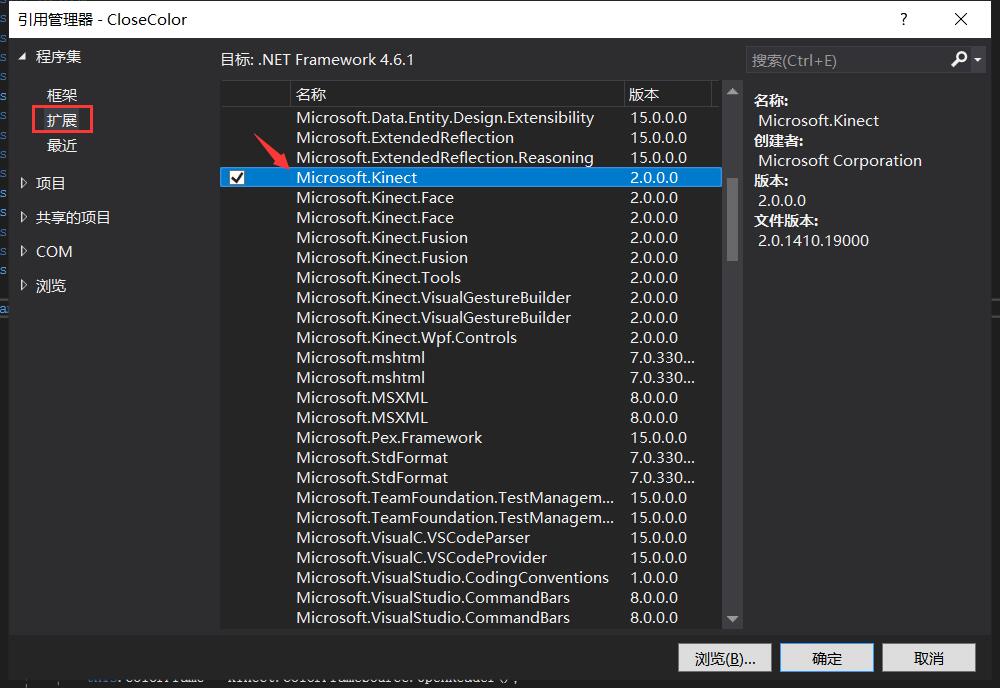1000x688 pixels.
Task: Collapse the 程序集 tree node
Action: pyautogui.click(x=22, y=57)
